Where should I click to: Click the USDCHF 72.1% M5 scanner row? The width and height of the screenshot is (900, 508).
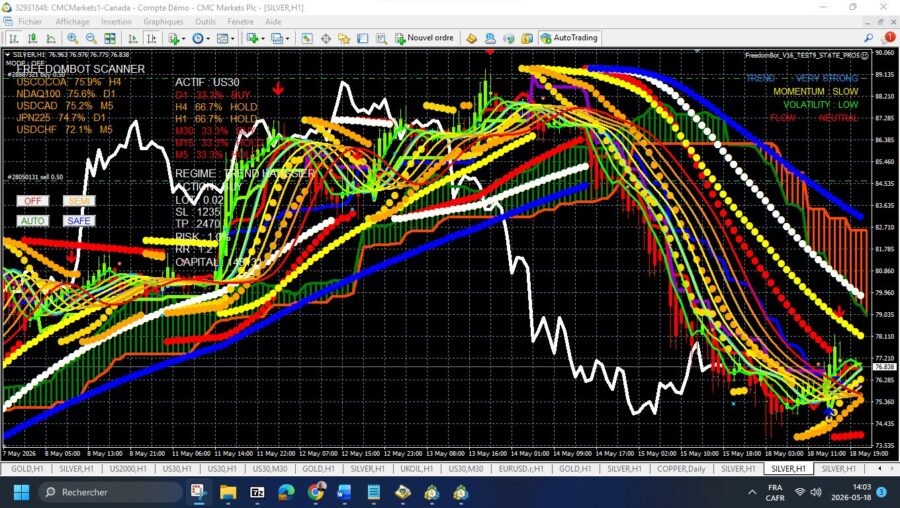[64, 130]
